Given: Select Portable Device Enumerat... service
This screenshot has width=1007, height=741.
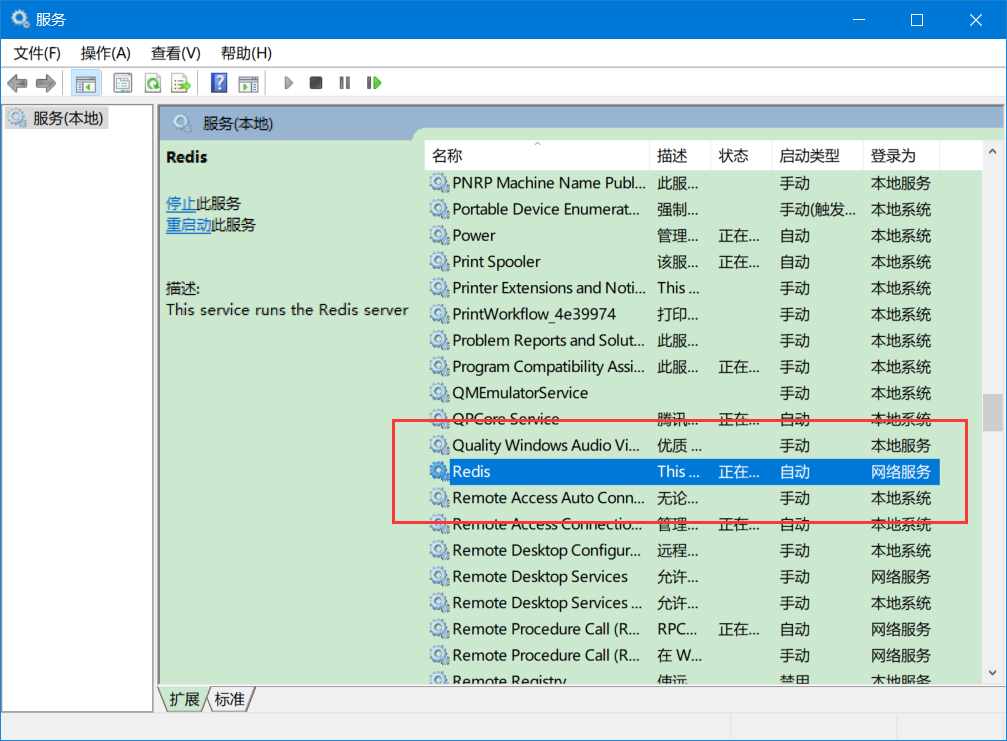Looking at the screenshot, I should 684,209.
